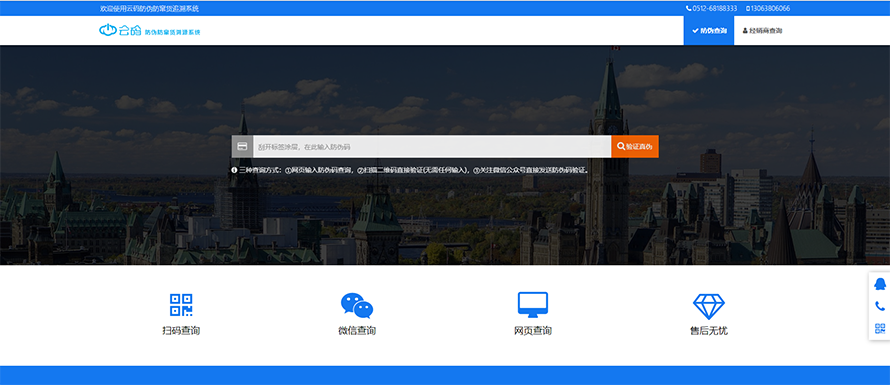Click the mobile number 13063806066

pyautogui.click(x=771, y=9)
